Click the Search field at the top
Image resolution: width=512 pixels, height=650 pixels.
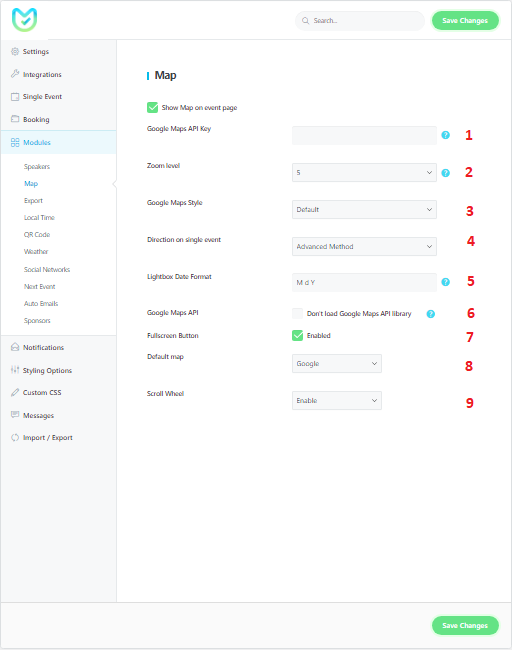pyautogui.click(x=360, y=21)
